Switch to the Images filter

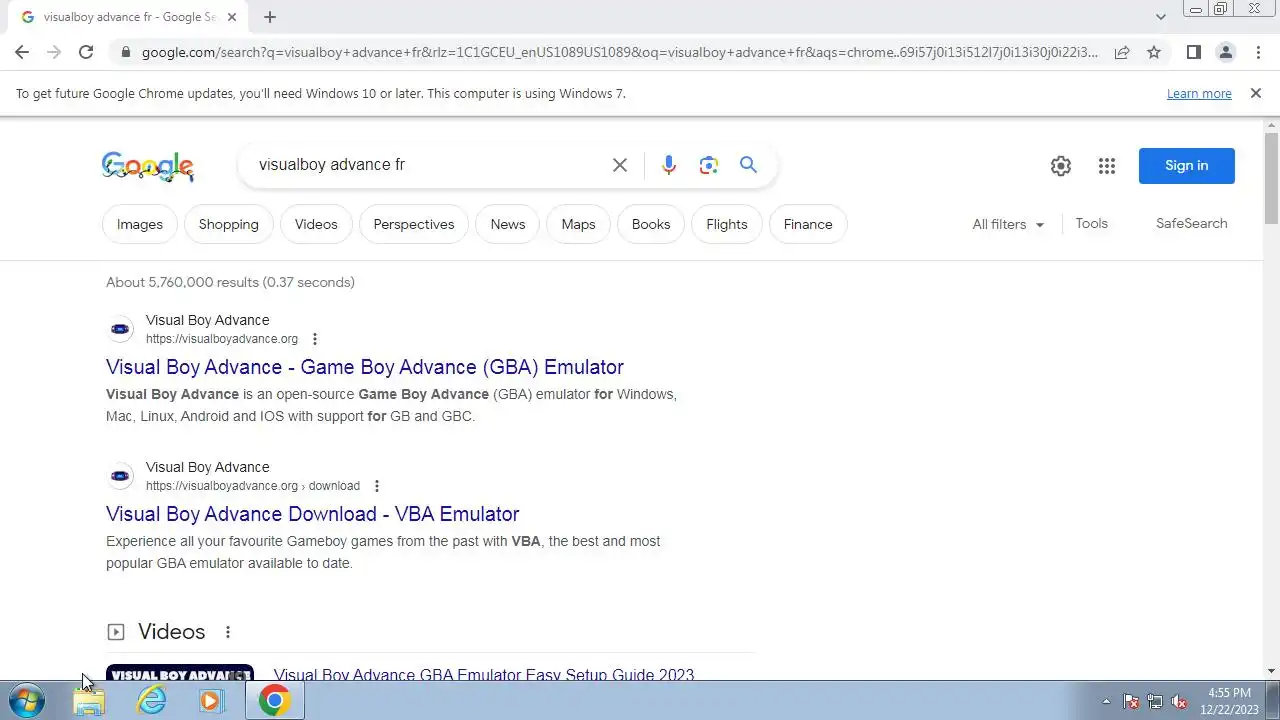point(140,224)
